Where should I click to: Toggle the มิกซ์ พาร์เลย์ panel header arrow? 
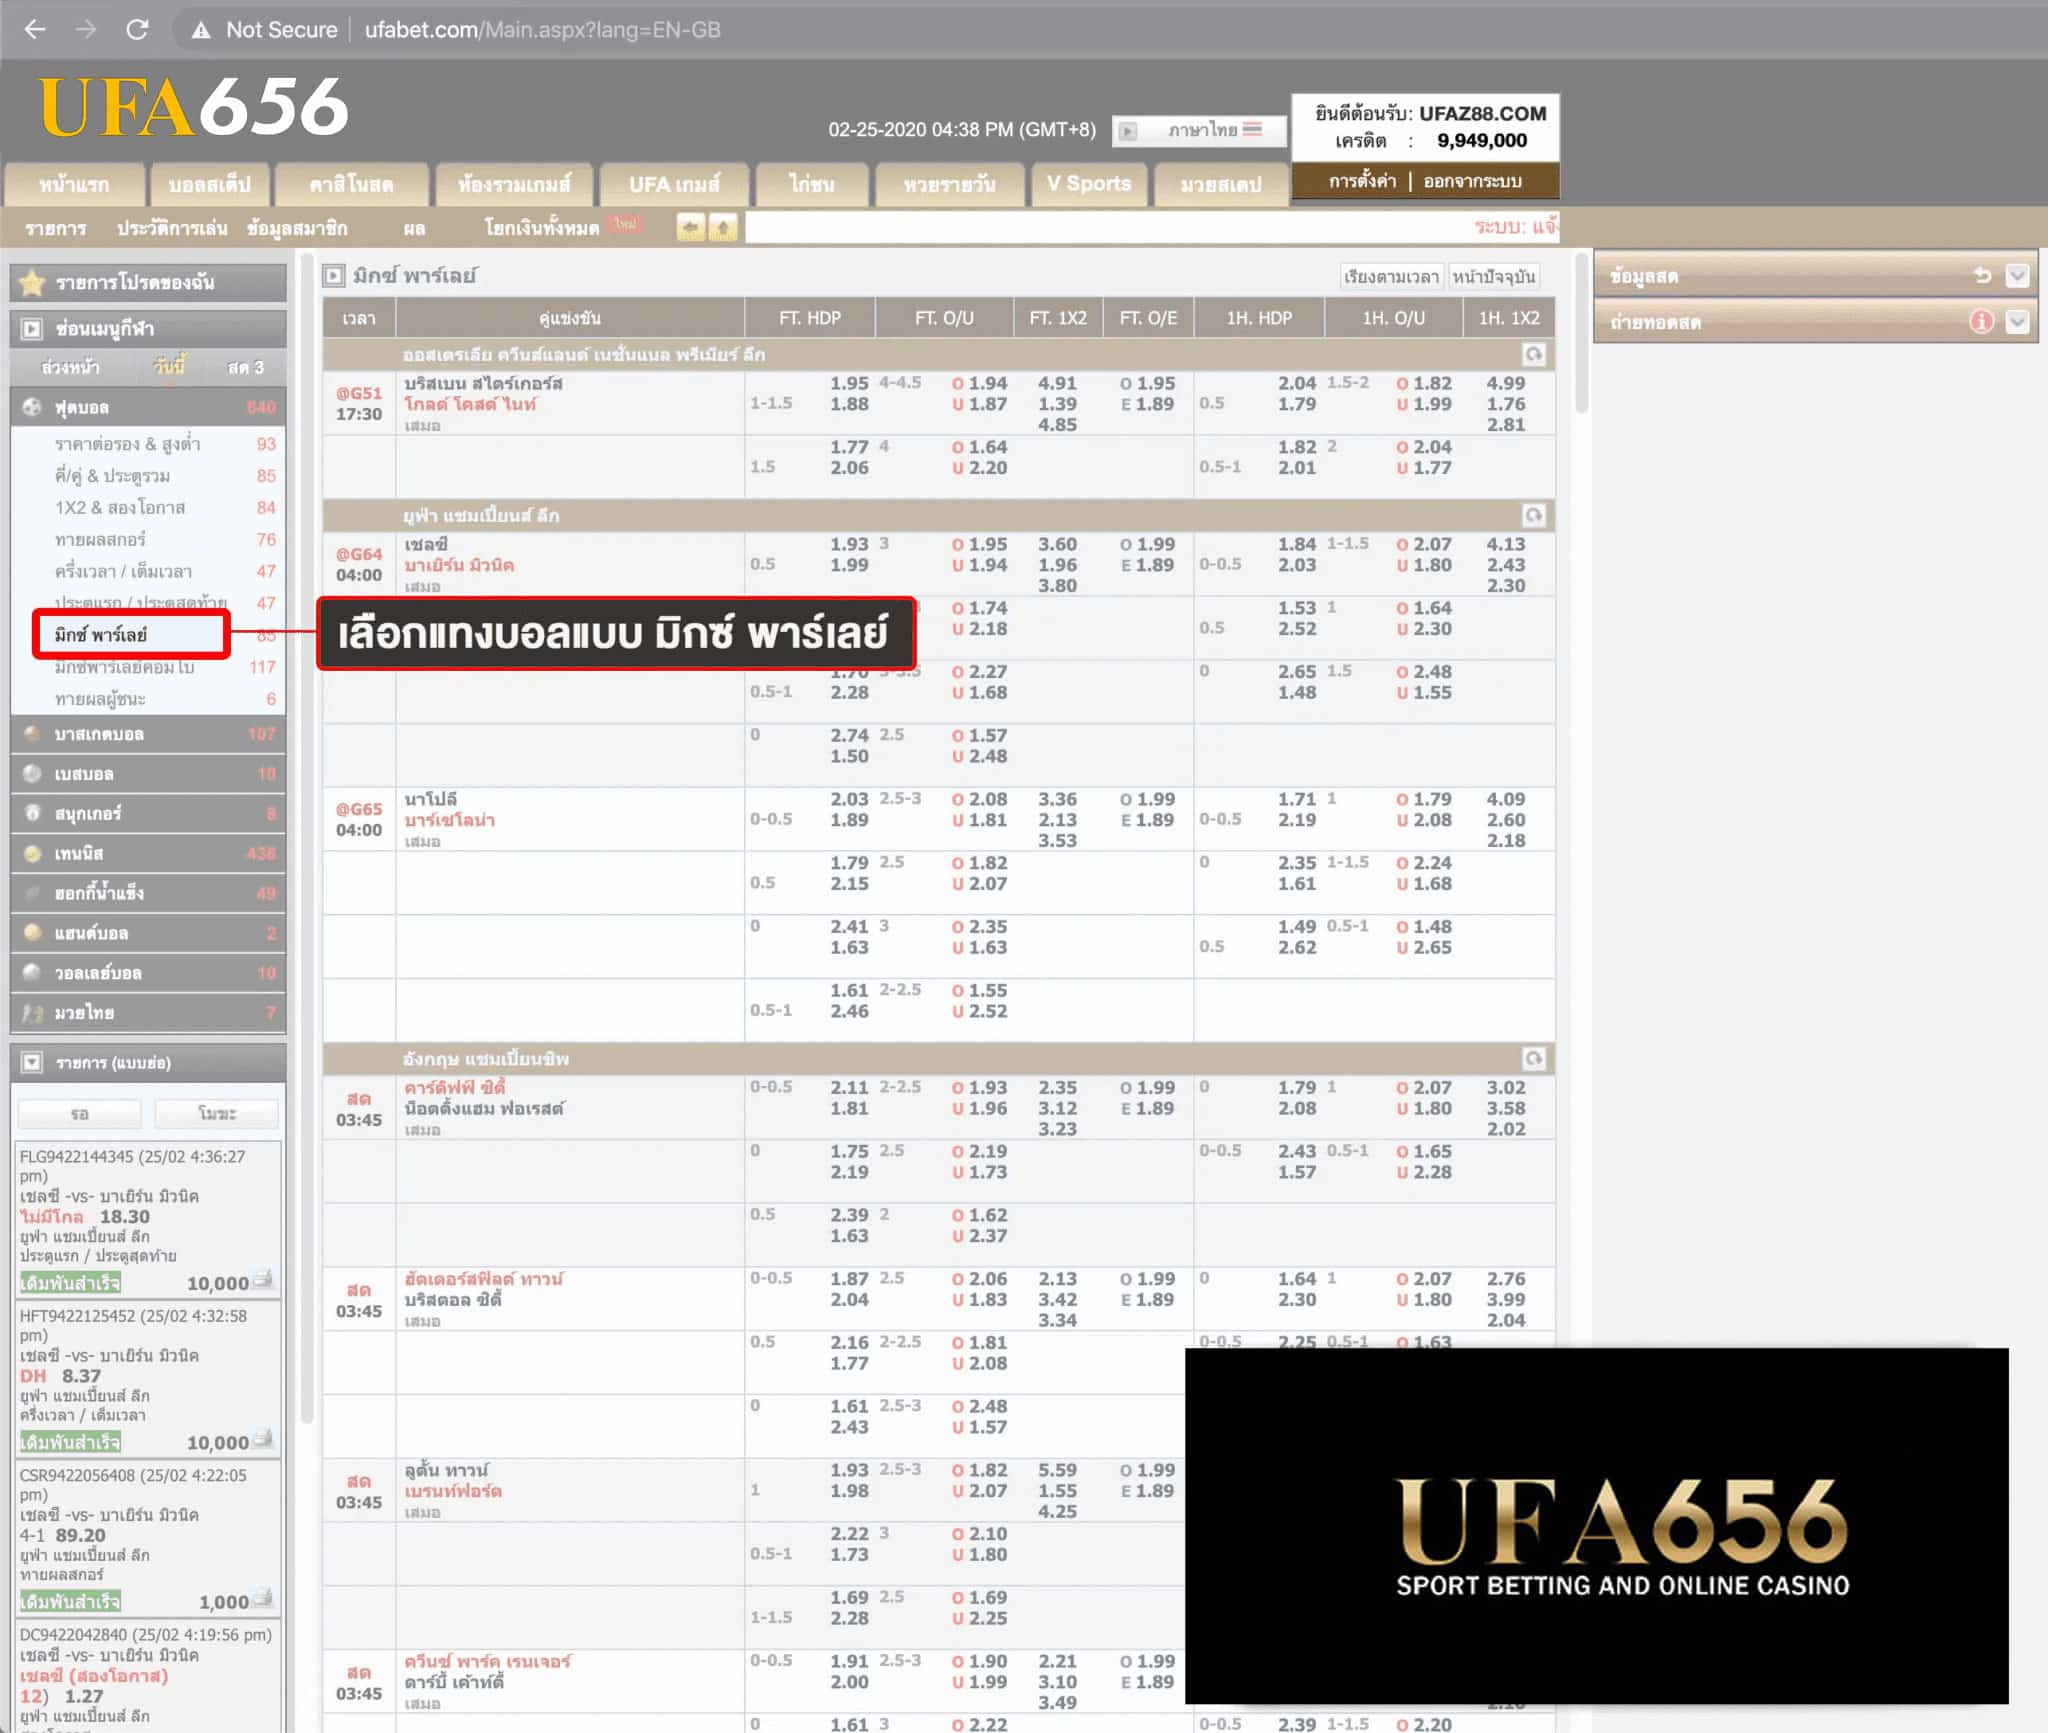tap(334, 275)
